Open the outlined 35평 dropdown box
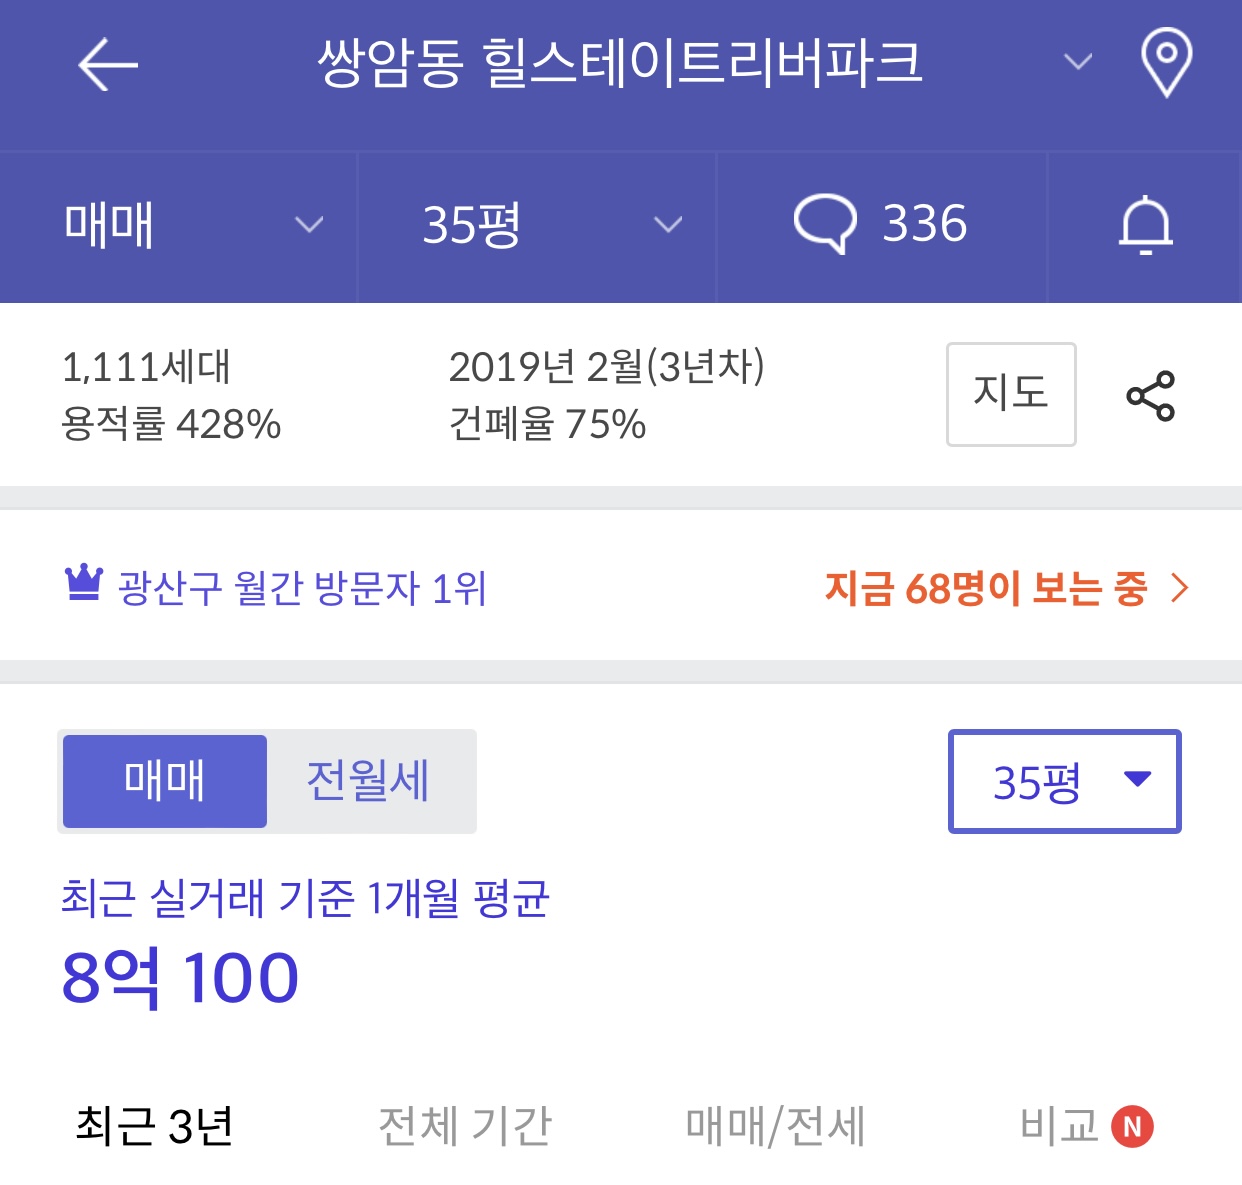The image size is (1242, 1185). [1064, 781]
